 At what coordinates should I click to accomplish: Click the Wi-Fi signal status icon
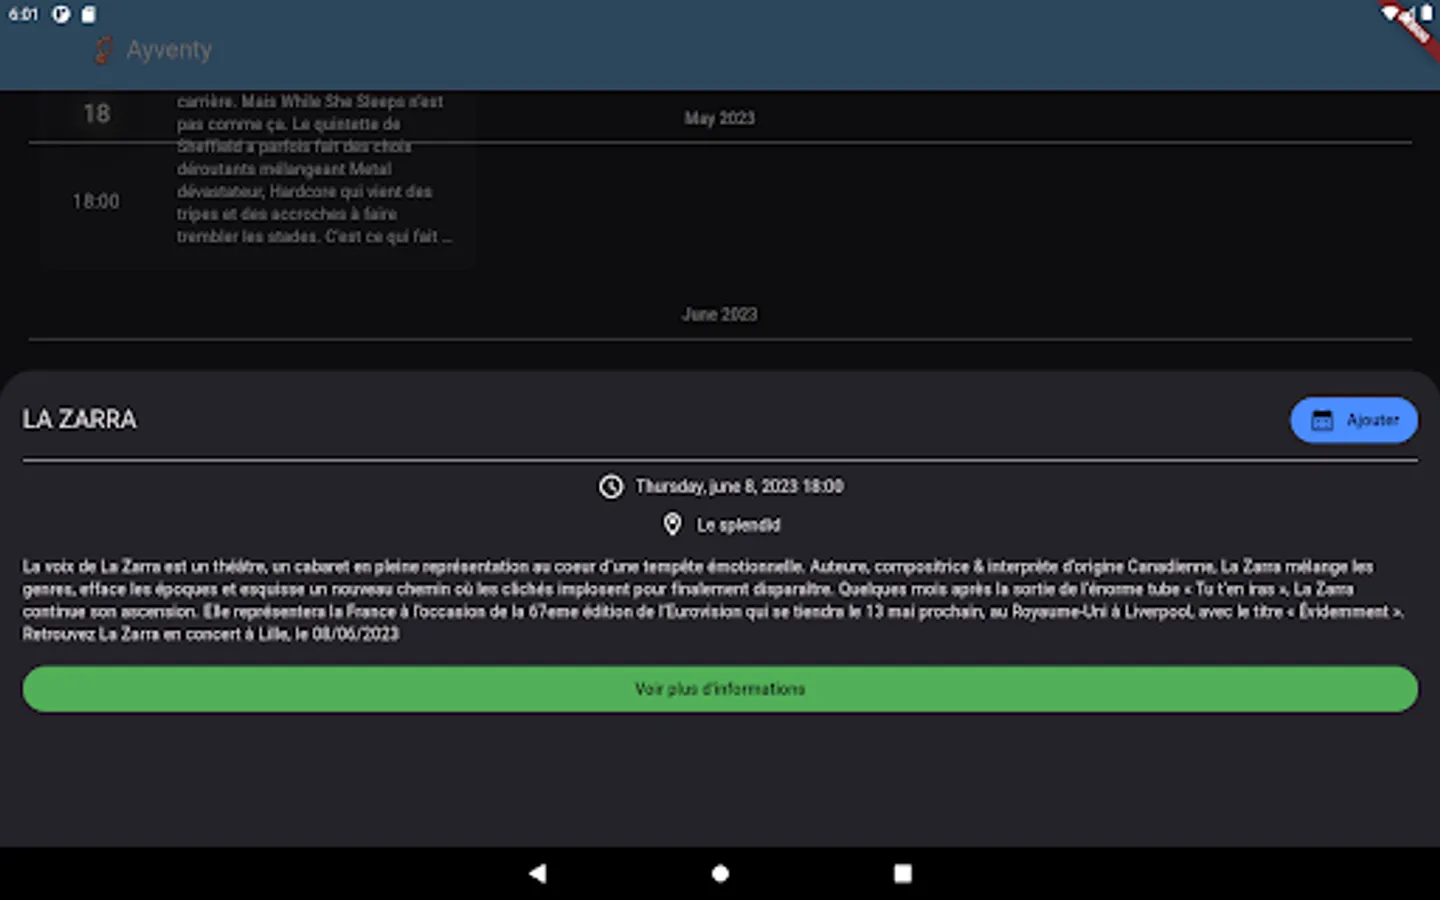[1391, 13]
